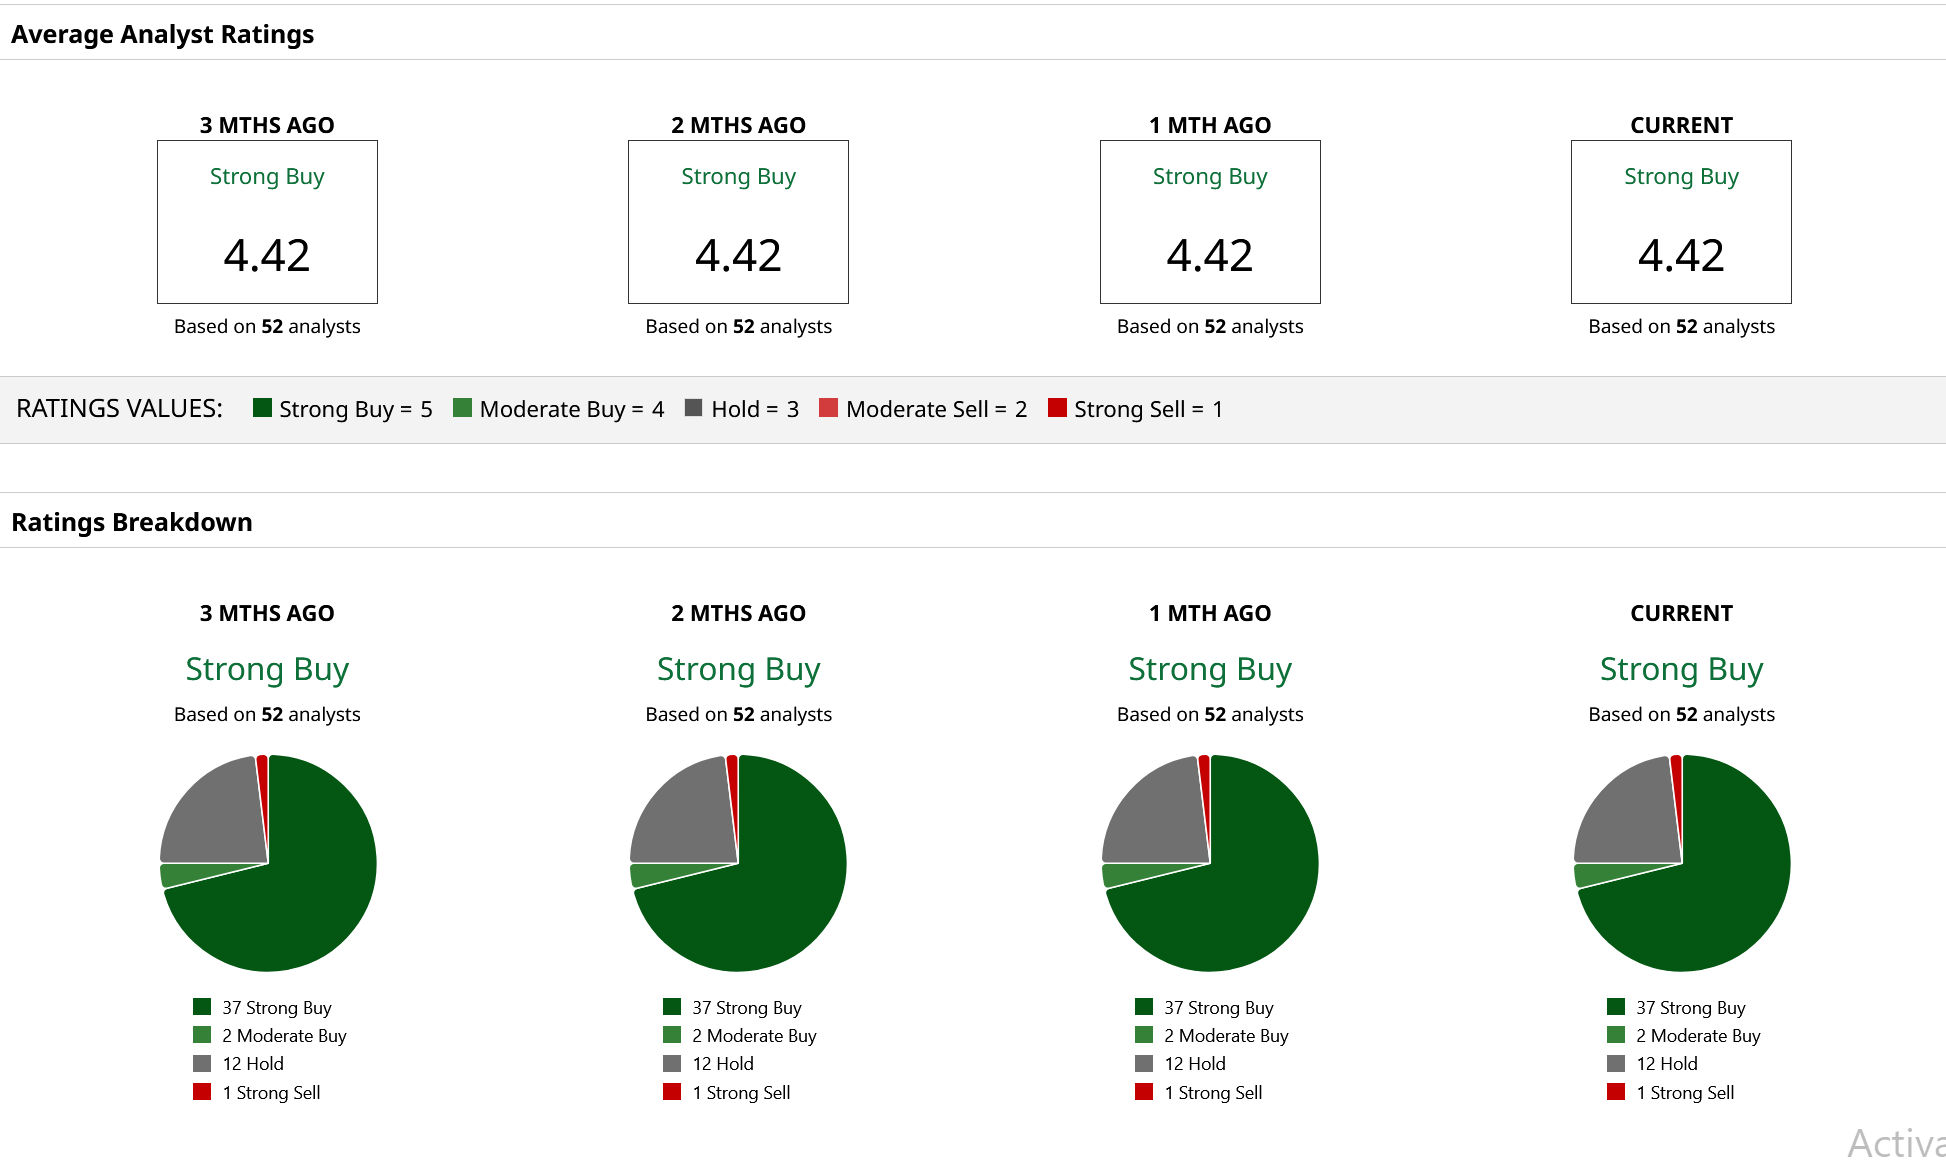The height and width of the screenshot is (1161, 1946).
Task: Click the CURRENT 4.42 rating box
Action: (1681, 222)
